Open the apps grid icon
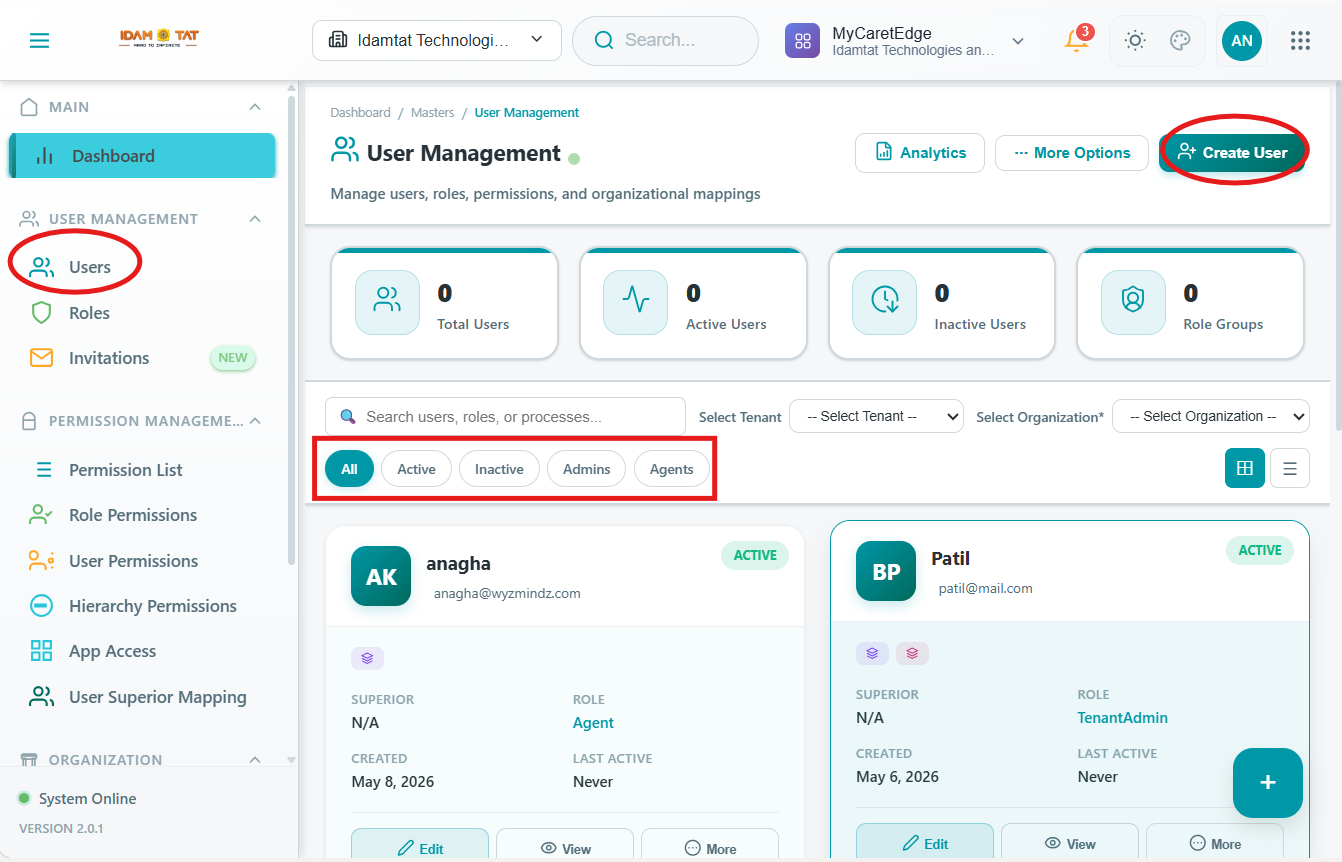The image size is (1342, 862). point(1300,41)
